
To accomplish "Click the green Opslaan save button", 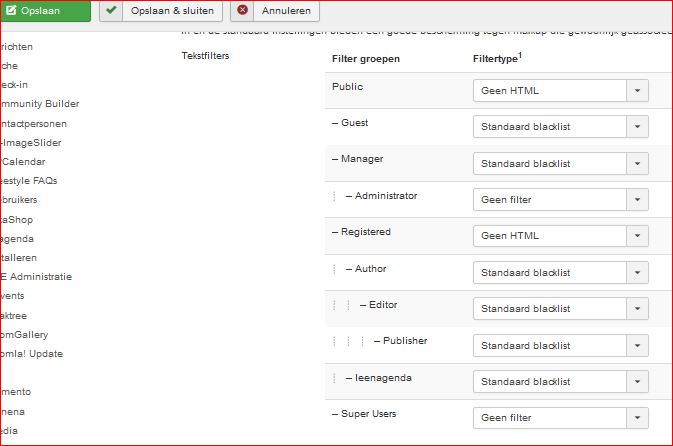I will click(45, 11).
